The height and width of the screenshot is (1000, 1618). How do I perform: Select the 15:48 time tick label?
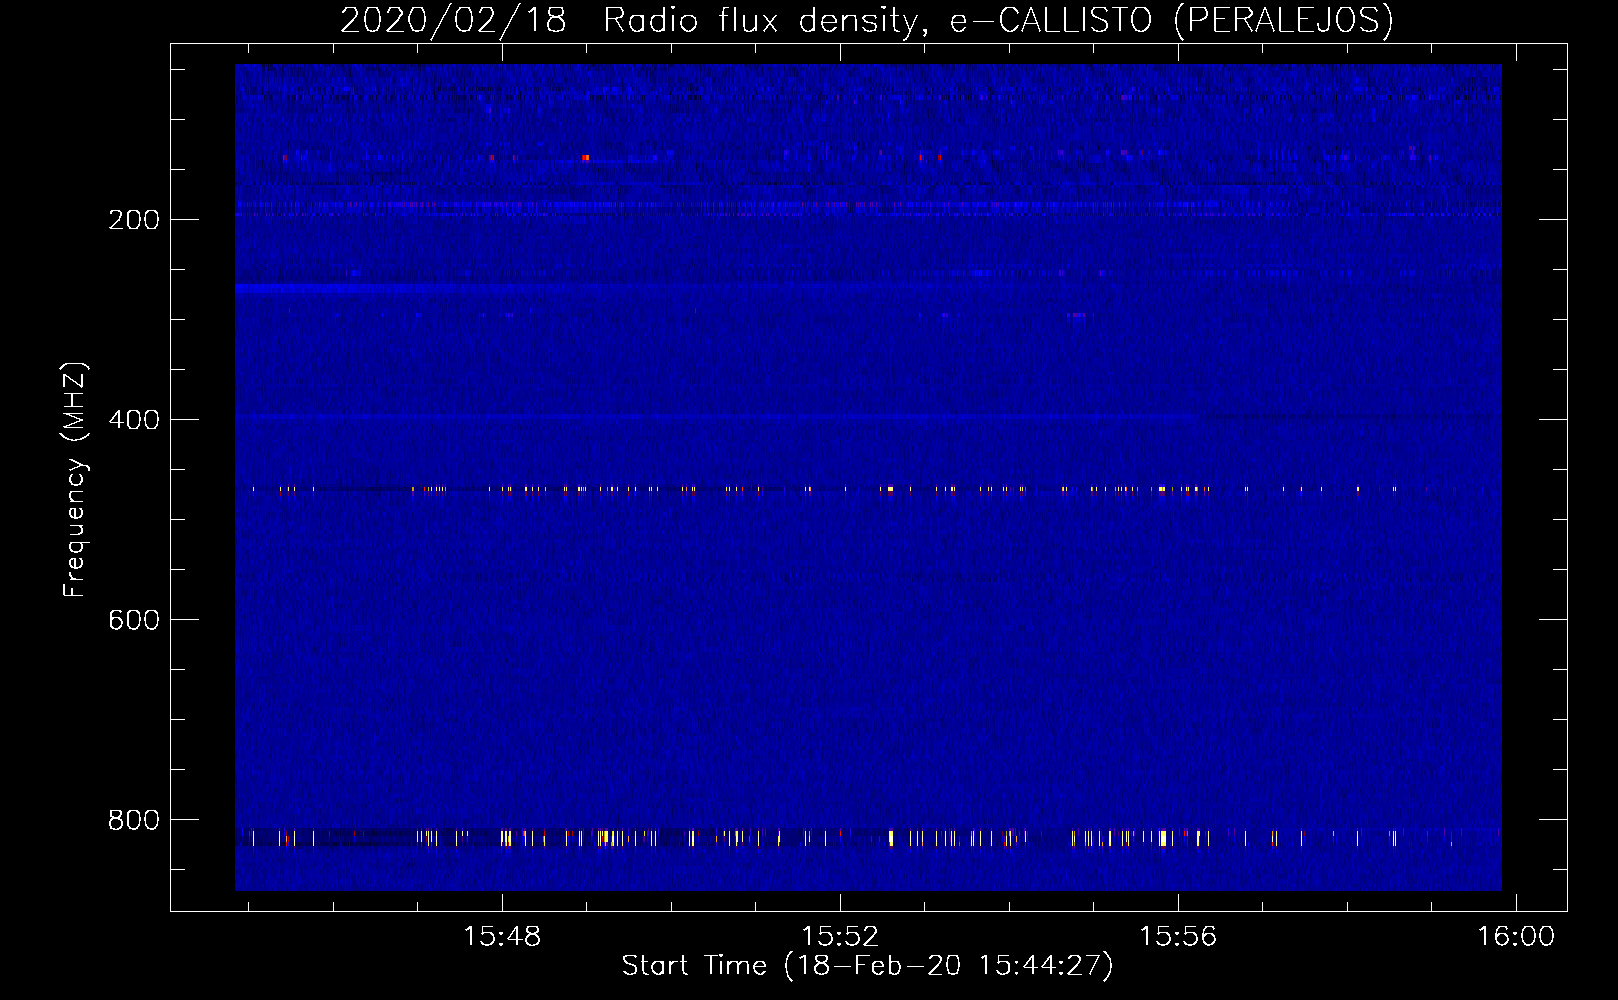coord(502,937)
